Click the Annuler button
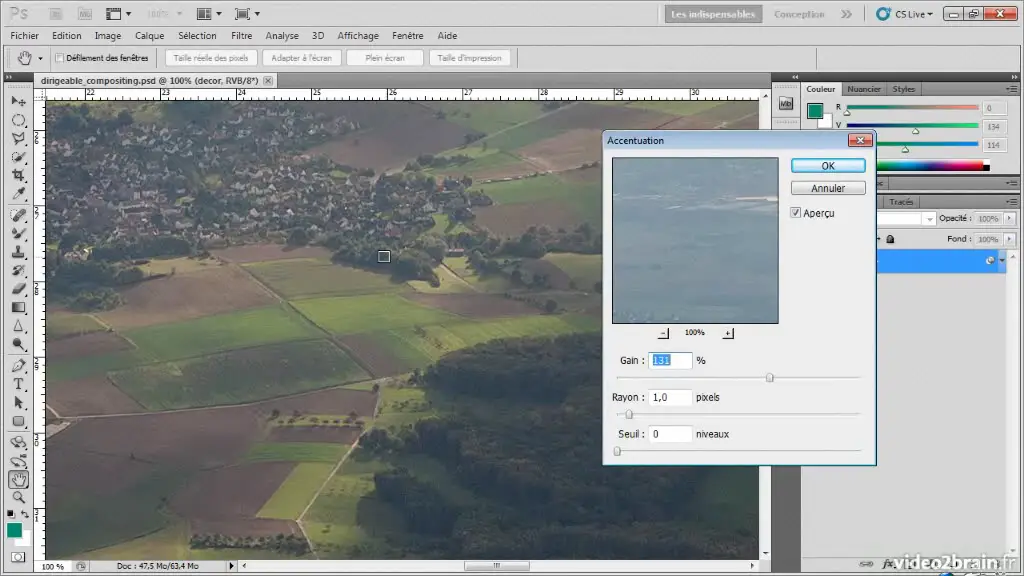This screenshot has width=1024, height=576. [x=827, y=188]
